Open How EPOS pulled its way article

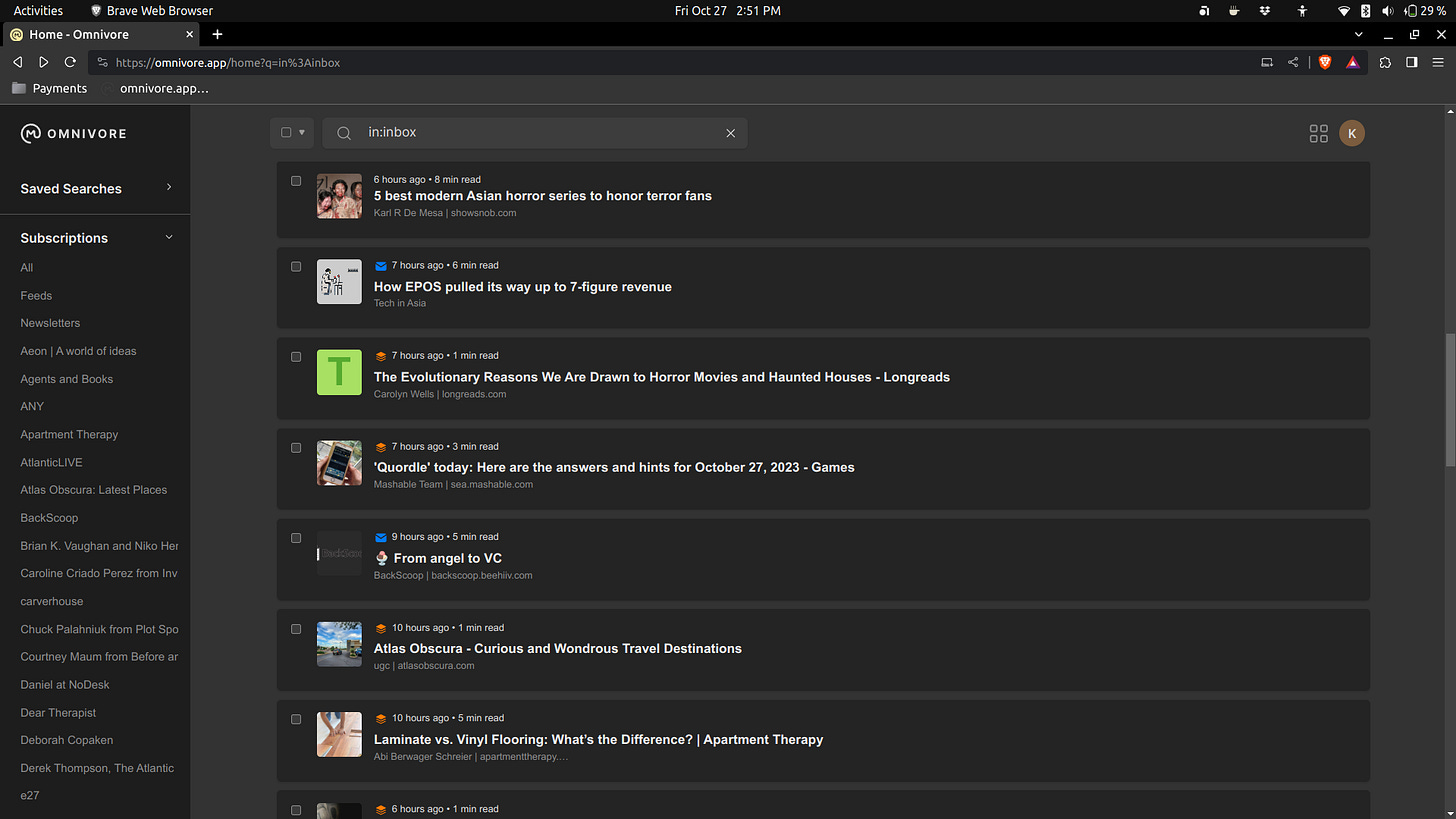(523, 287)
